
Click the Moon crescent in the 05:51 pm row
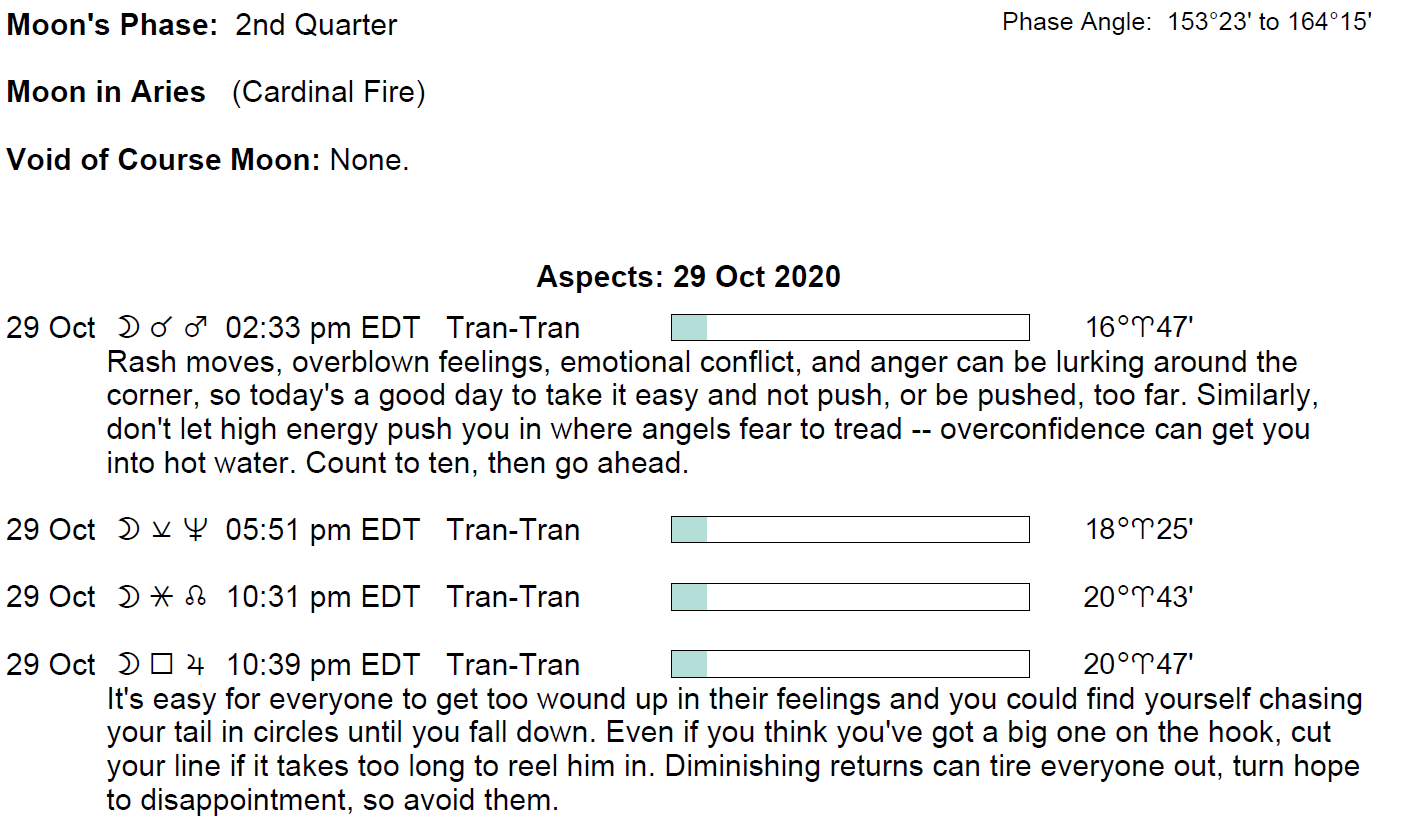click(129, 530)
